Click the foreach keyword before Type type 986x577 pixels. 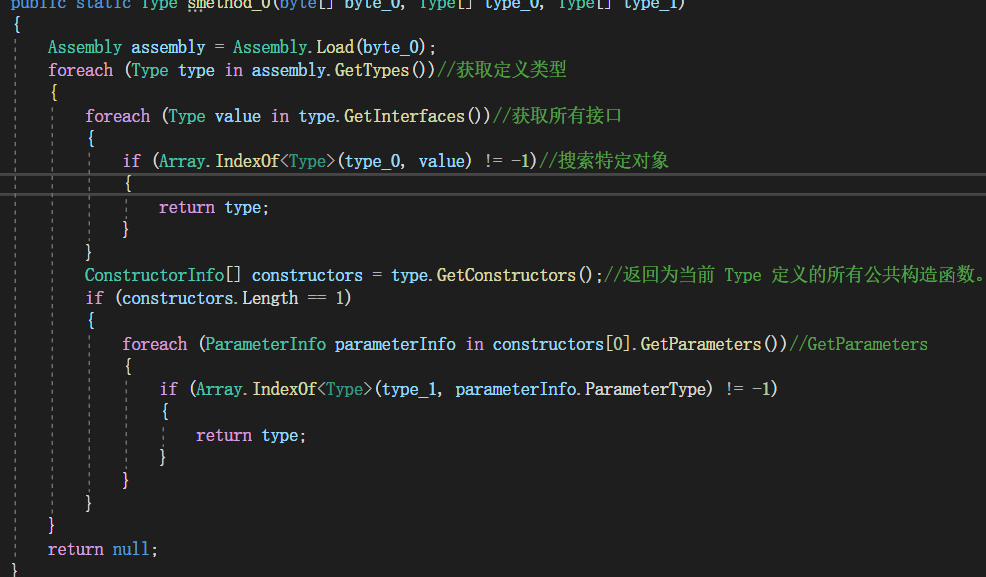click(x=80, y=70)
